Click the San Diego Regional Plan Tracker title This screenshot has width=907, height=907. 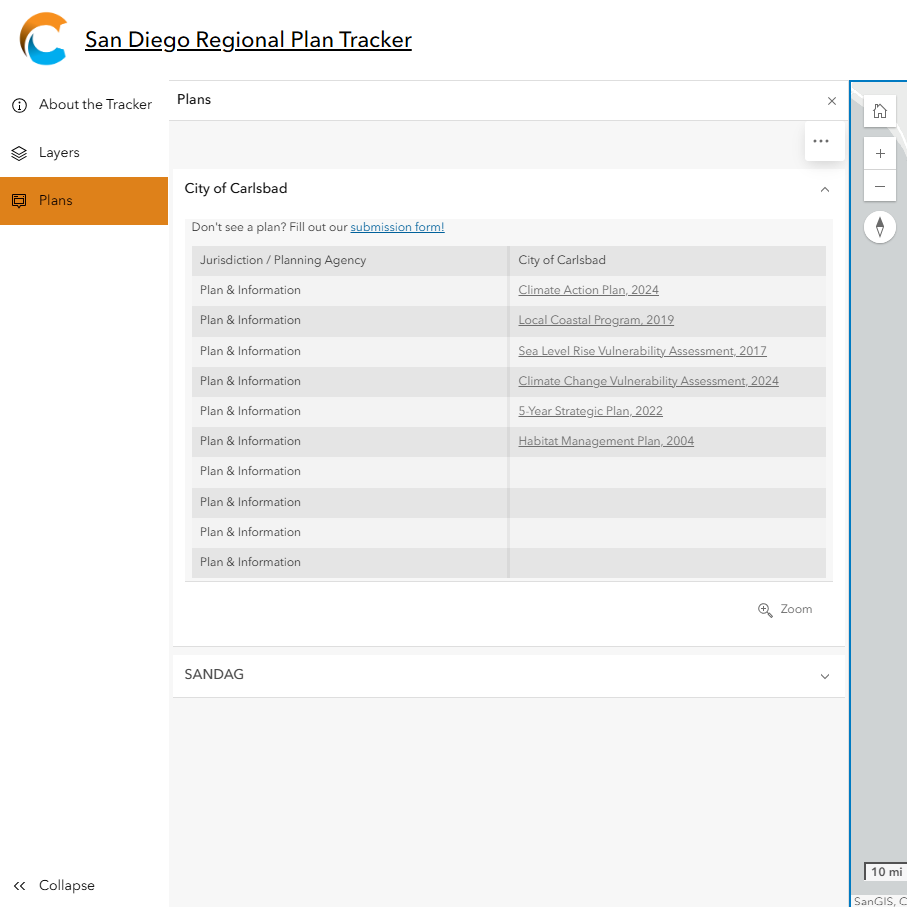[x=248, y=39]
